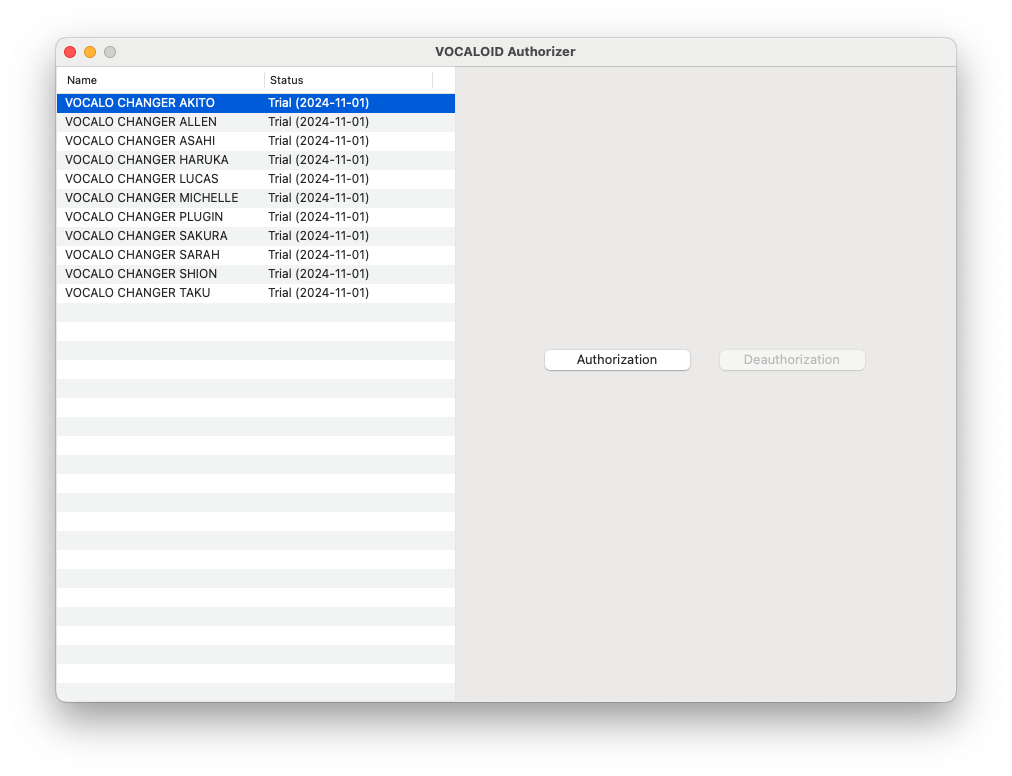Click the Authorization button
Screen dimensions: 1012x776
click(617, 360)
